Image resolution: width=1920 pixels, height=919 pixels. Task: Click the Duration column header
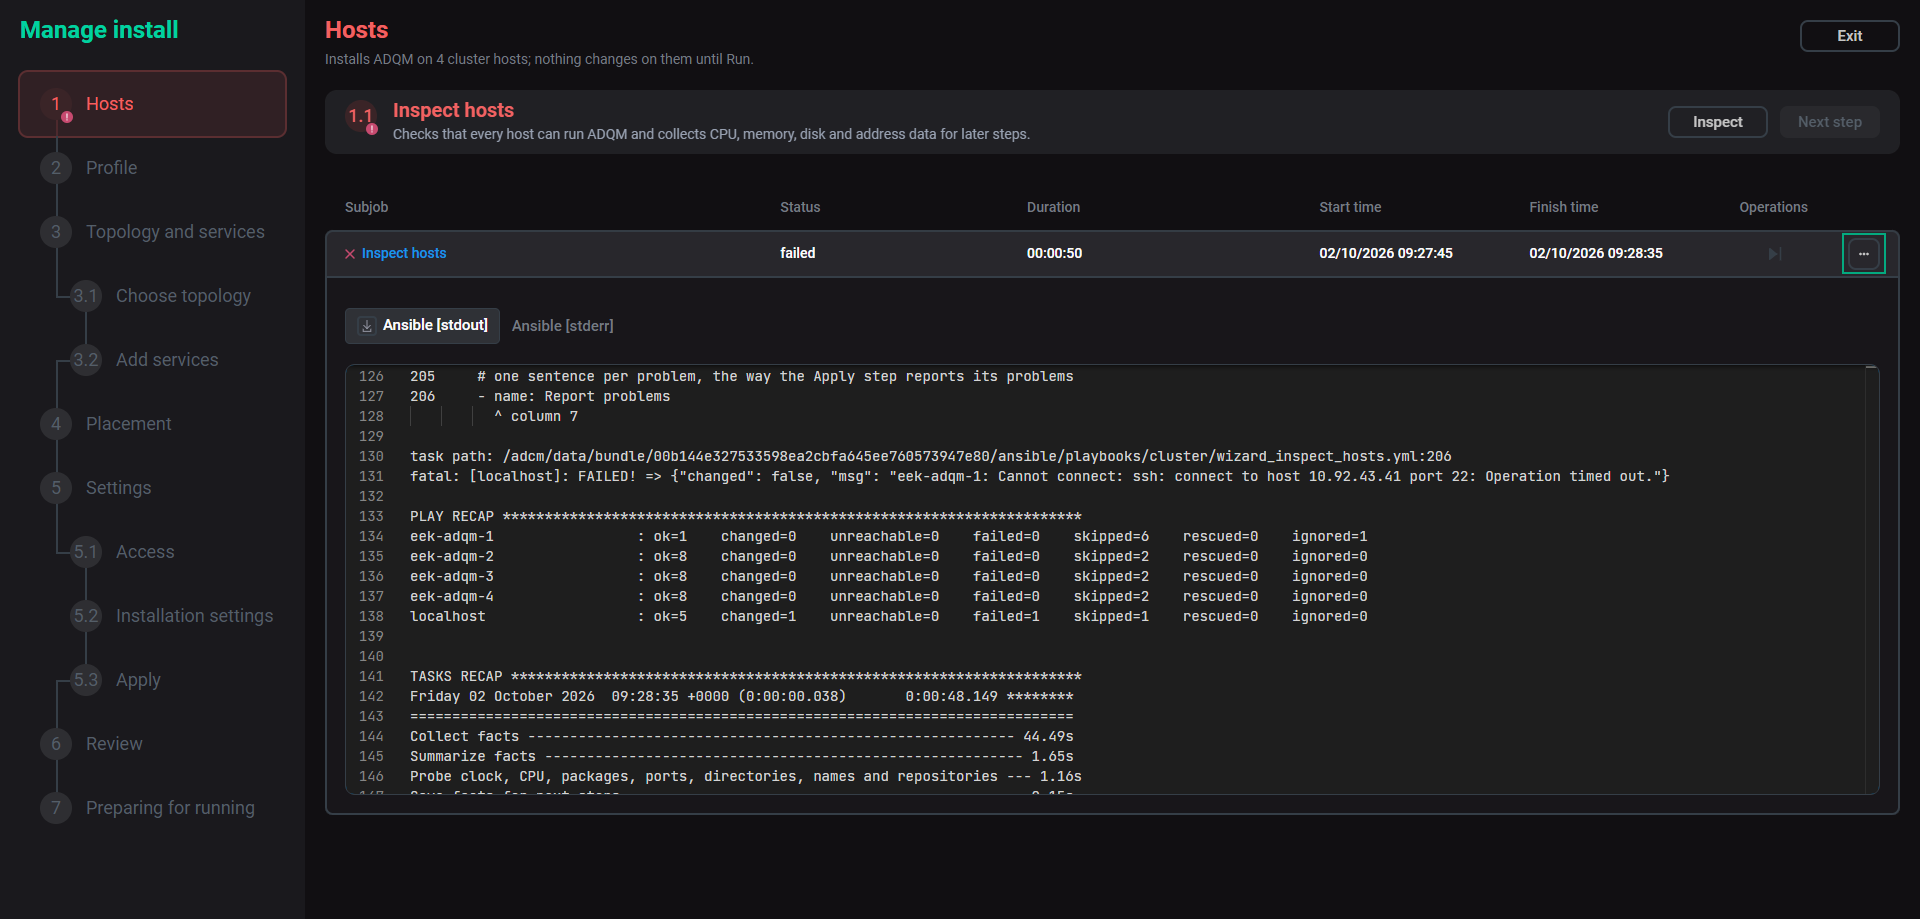(1053, 207)
